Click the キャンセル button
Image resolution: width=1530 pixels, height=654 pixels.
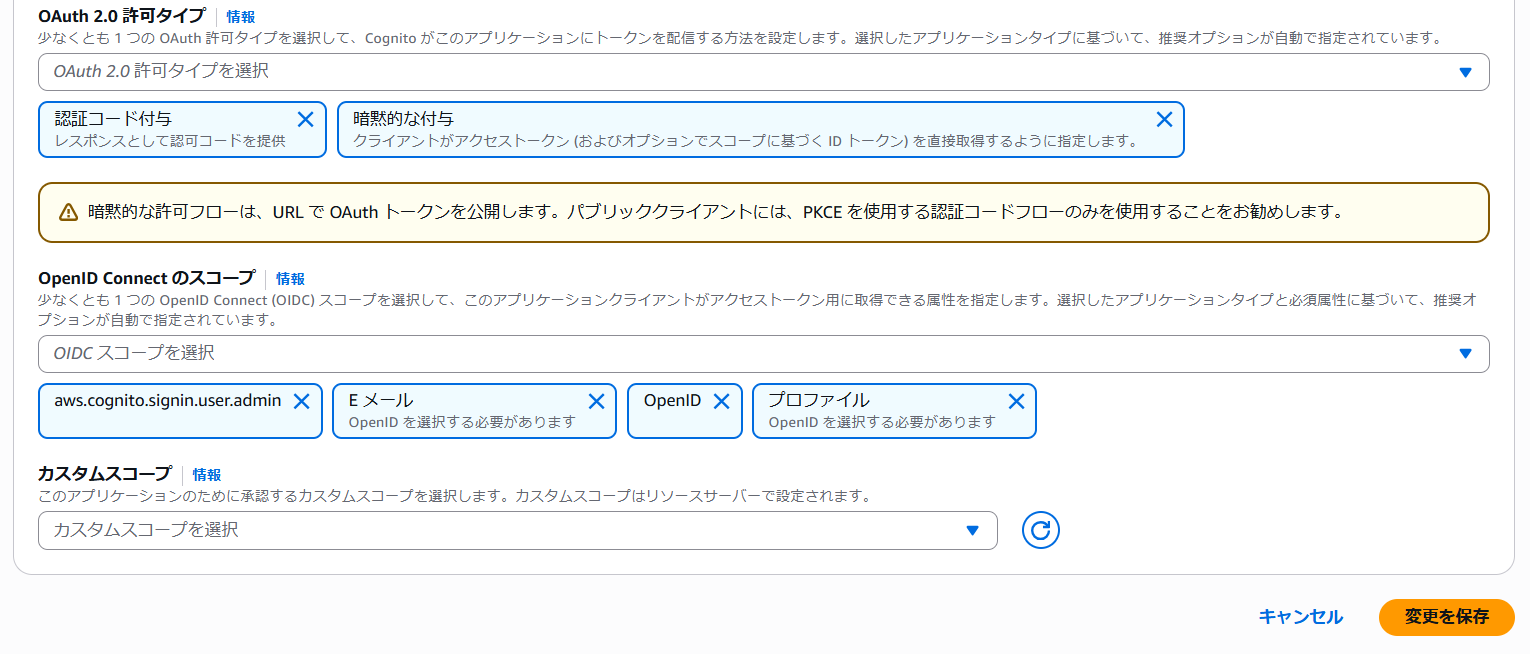(x=1300, y=617)
